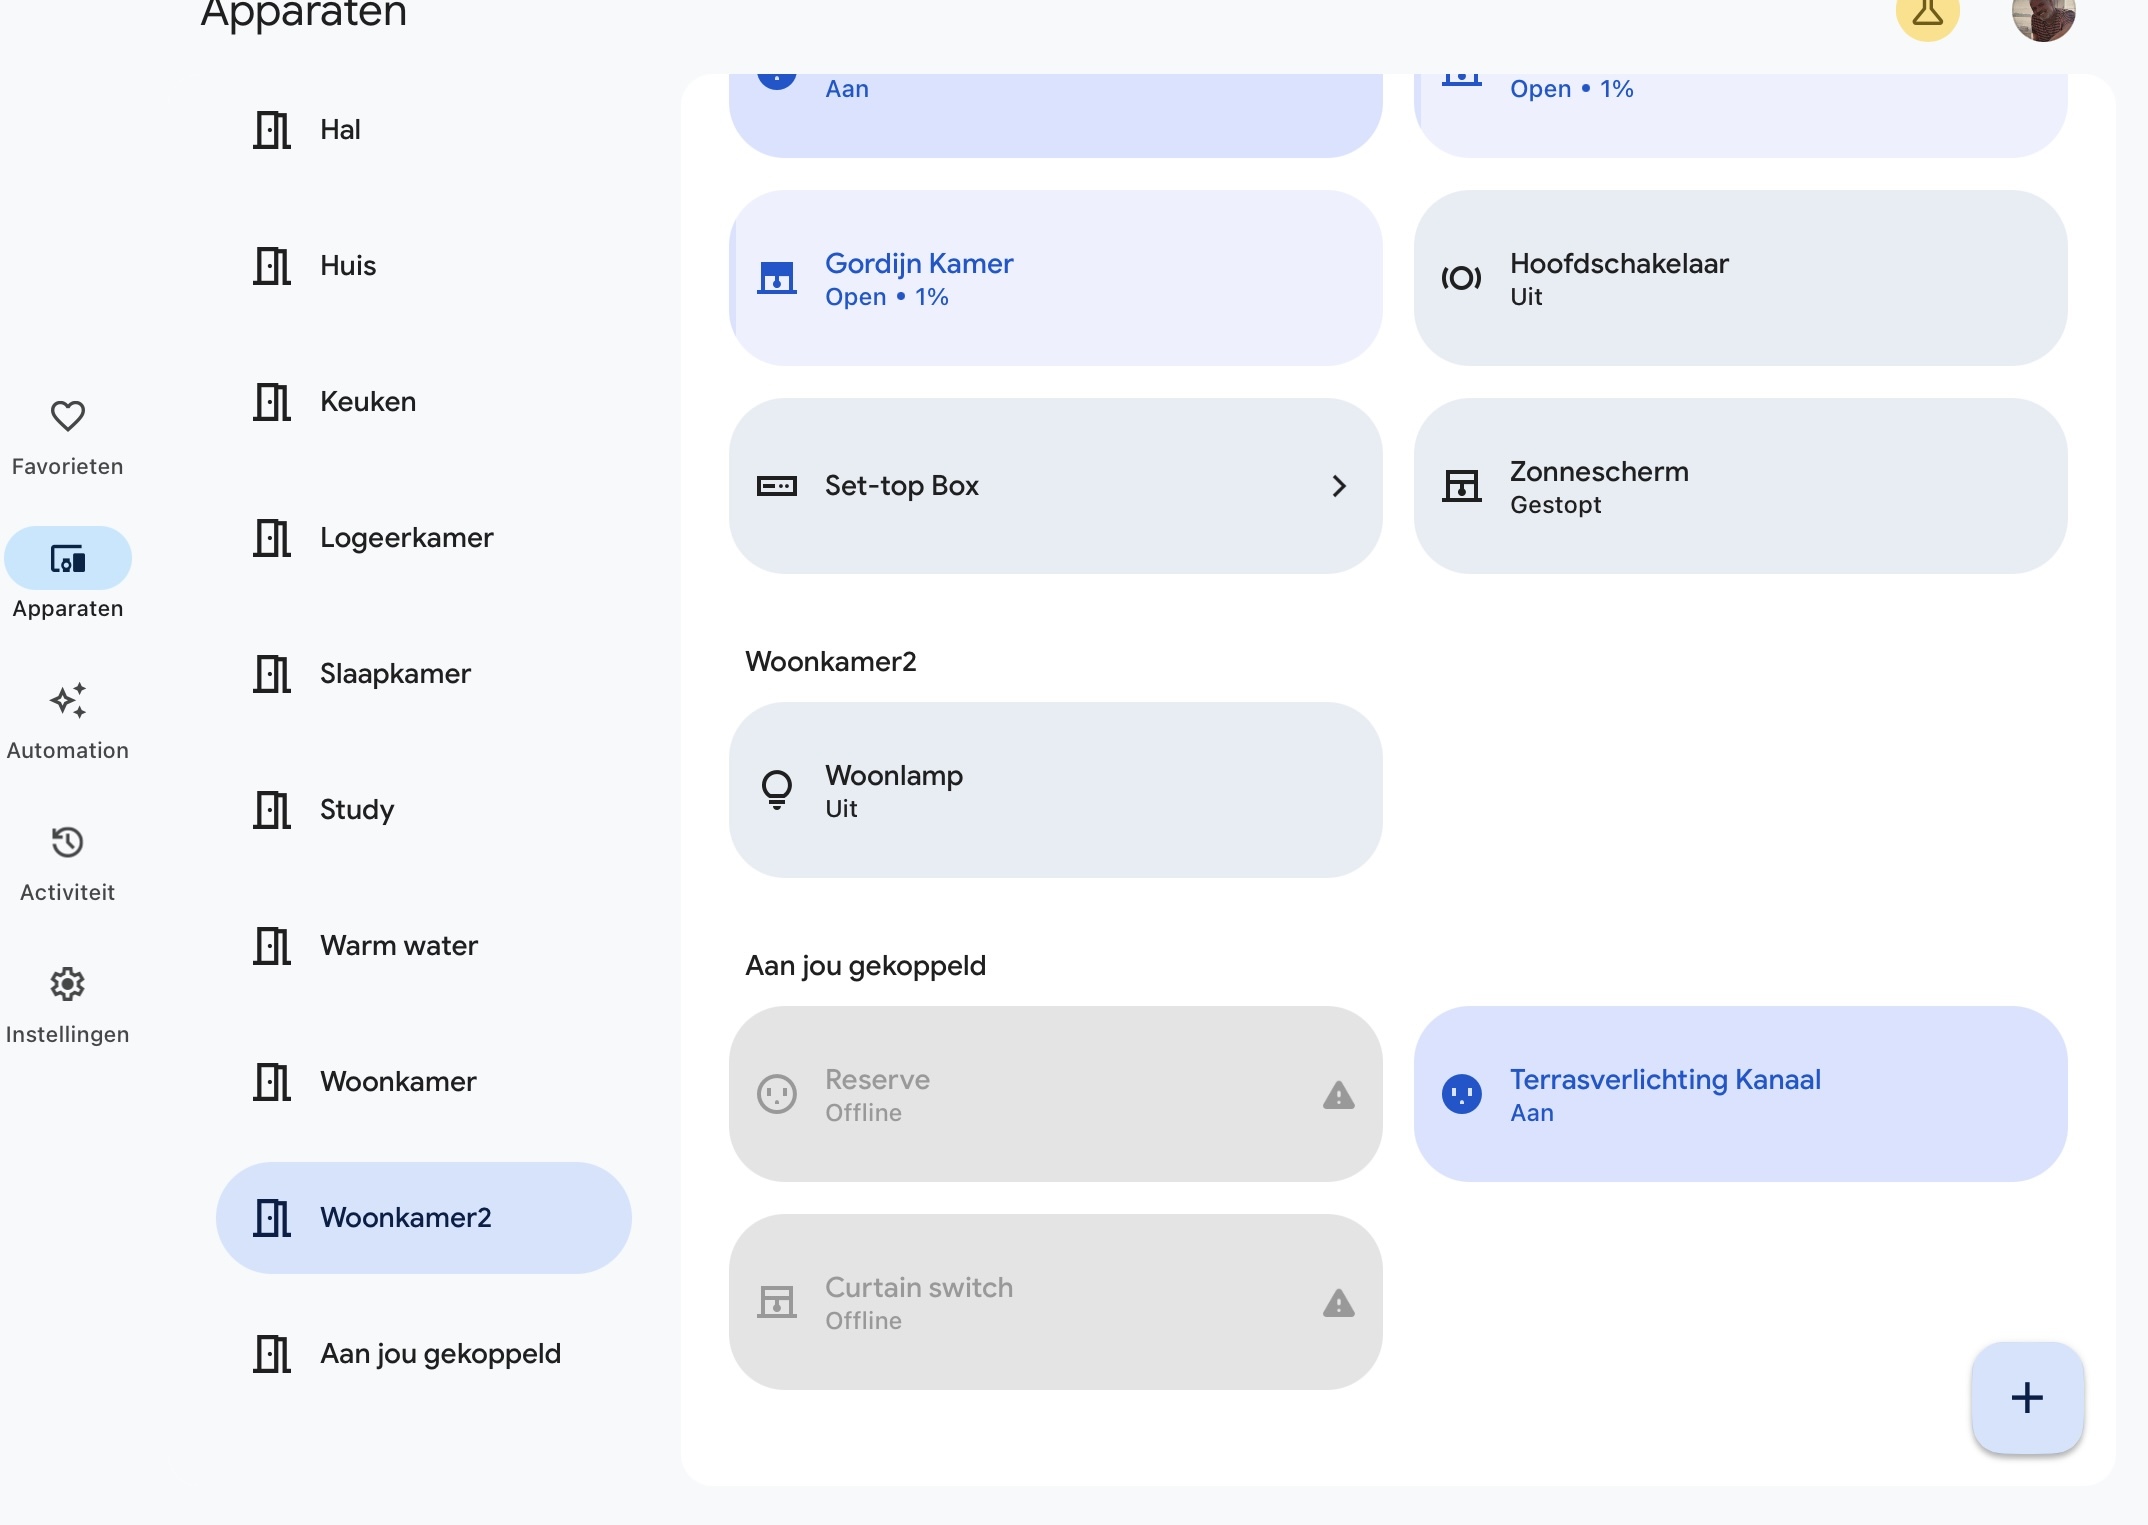Toggle the Zonnescherm Gestopt tile
2148x1525 pixels.
click(1740, 486)
